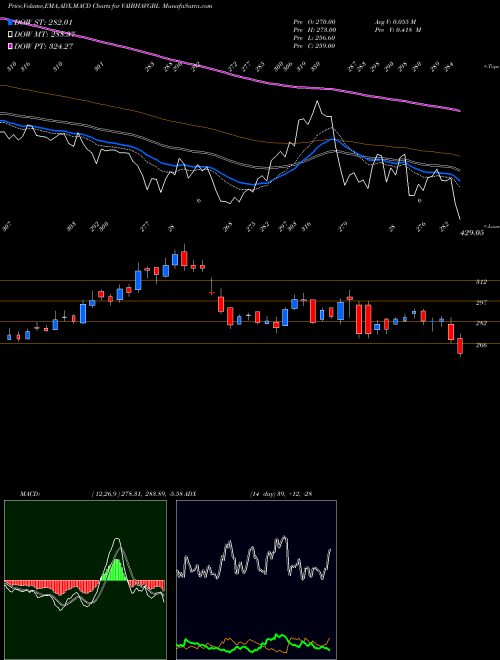Screen dimensions: 500x660
Task: Click the 282 price level label
Action: (x=481, y=323)
